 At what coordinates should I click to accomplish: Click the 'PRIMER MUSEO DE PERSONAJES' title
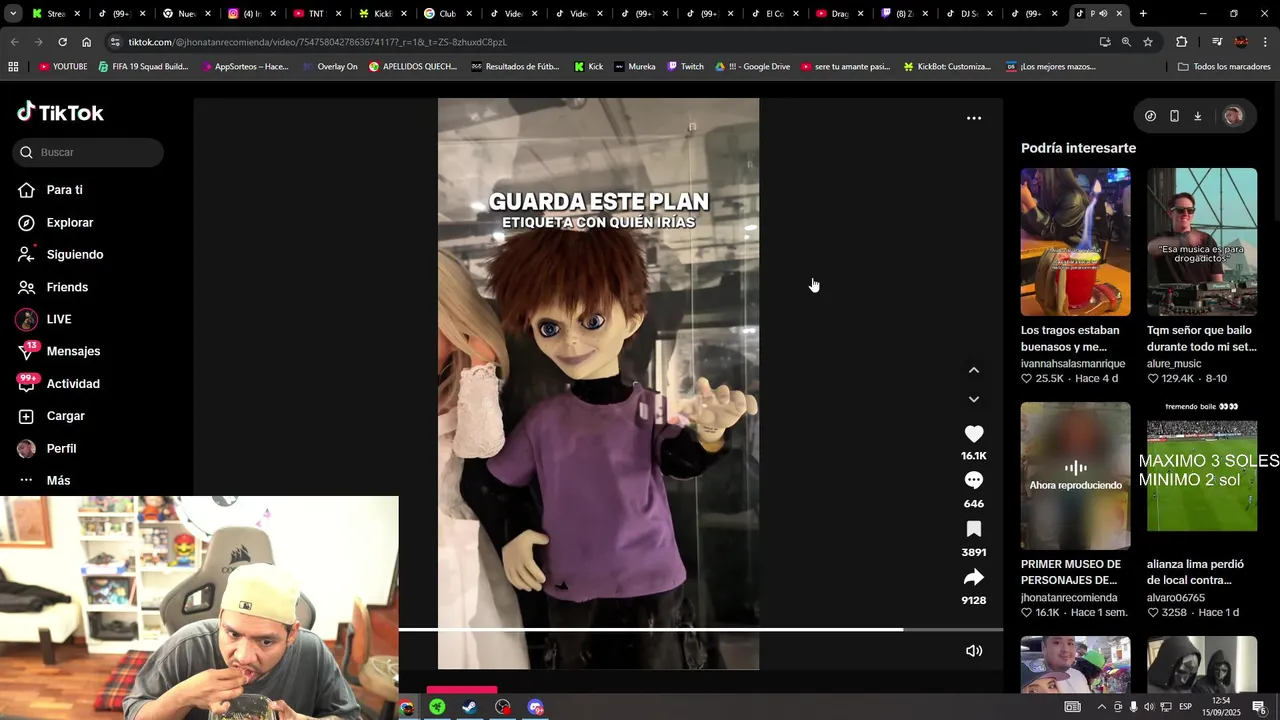coord(1070,572)
